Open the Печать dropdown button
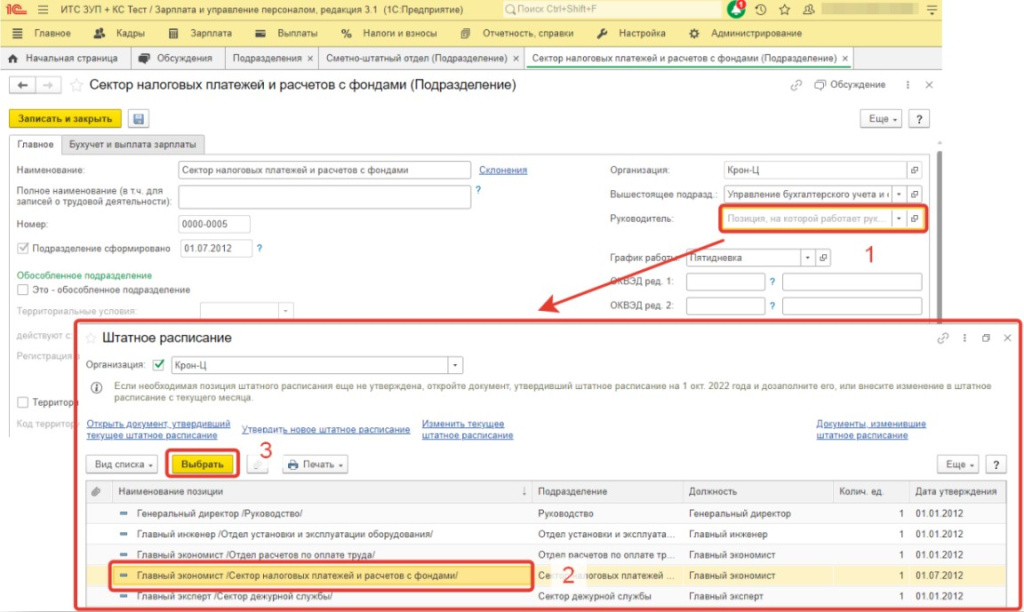Screen dimensions: 1024x612 pyautogui.click(x=315, y=464)
